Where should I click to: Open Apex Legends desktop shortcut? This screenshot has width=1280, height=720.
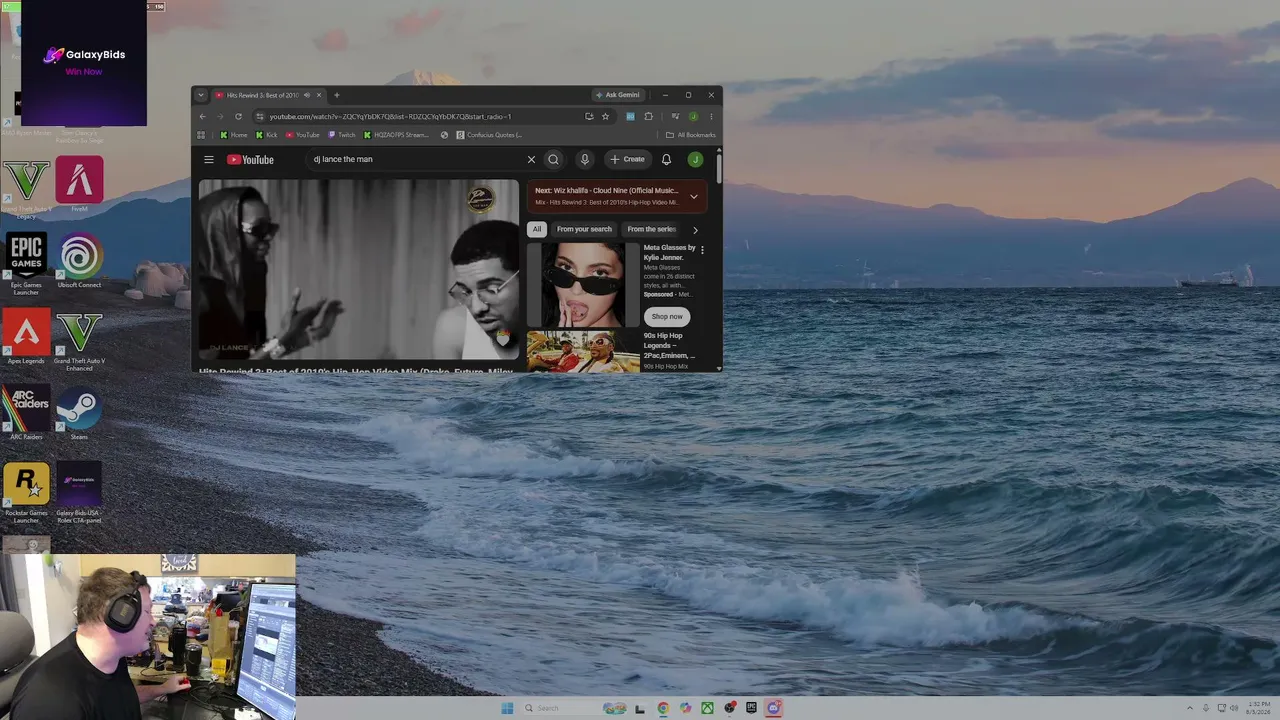[26, 337]
